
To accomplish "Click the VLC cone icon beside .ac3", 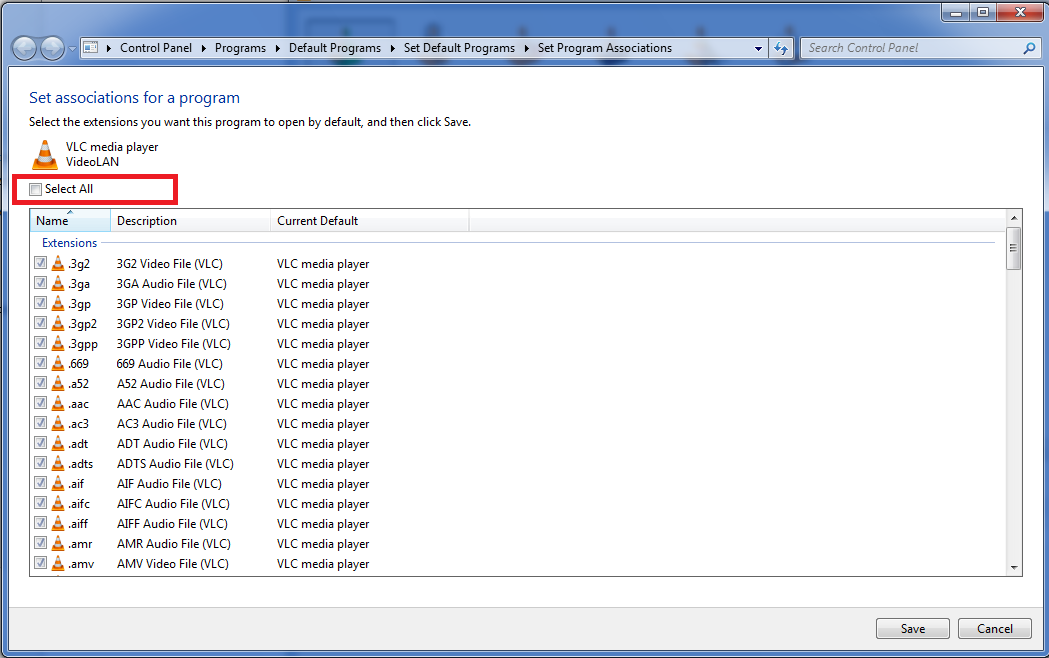I will pos(58,424).
